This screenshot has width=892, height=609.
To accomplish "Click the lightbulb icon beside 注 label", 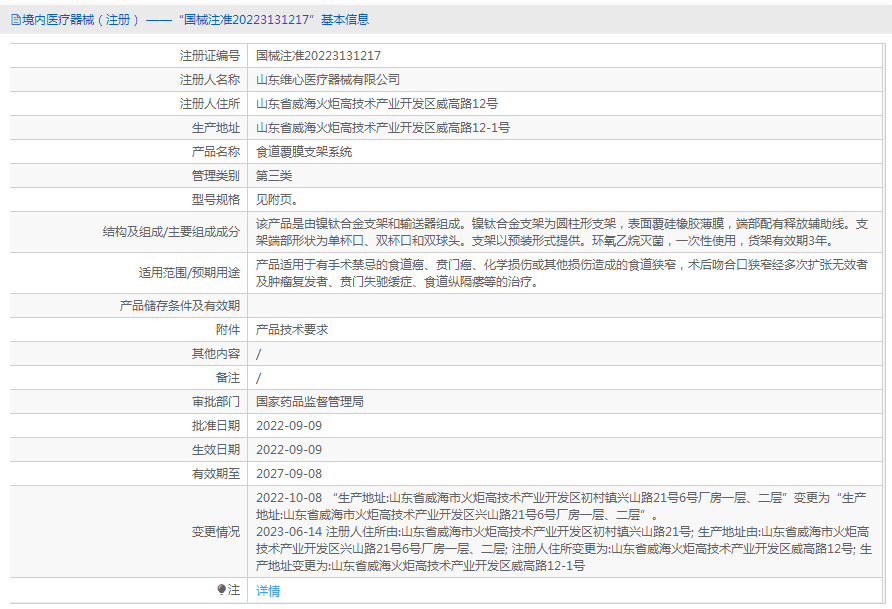I will 221,590.
